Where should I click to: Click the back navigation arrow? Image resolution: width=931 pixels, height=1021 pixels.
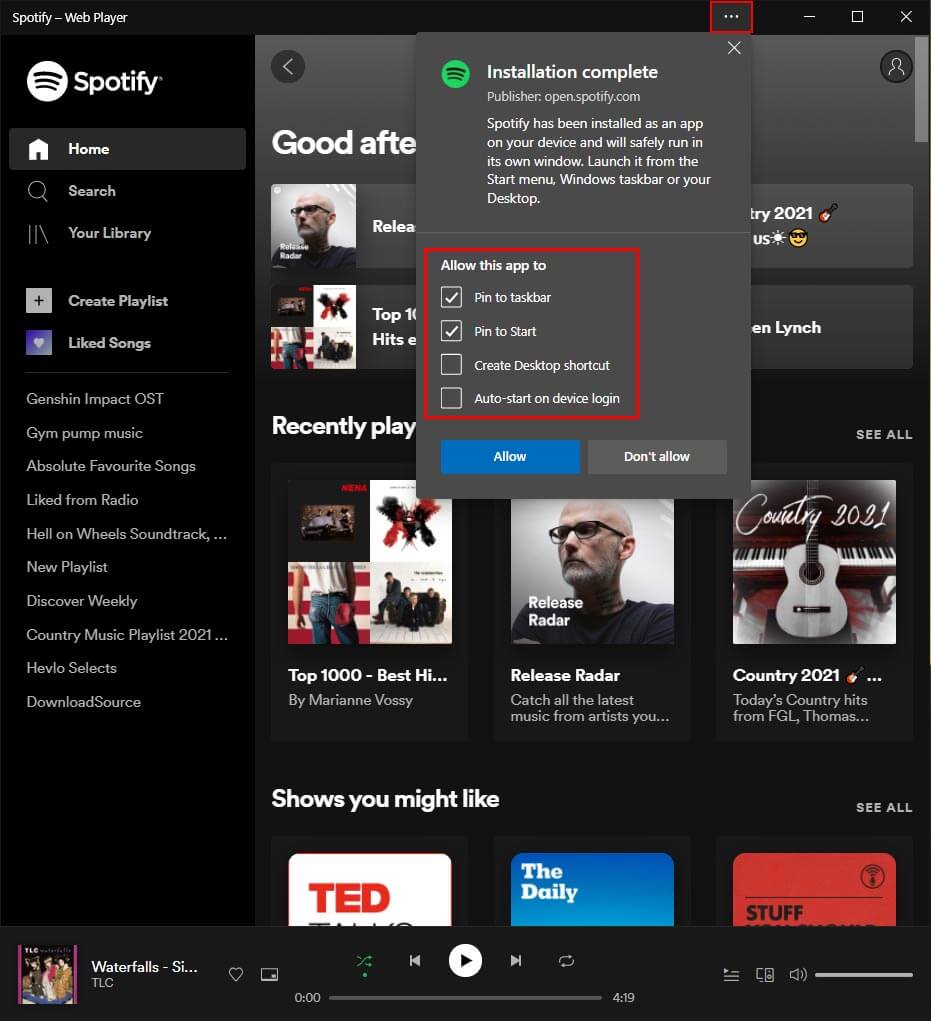288,66
